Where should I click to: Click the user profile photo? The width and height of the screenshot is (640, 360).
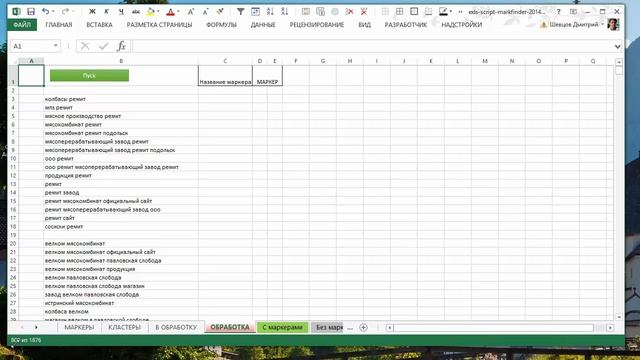613,25
